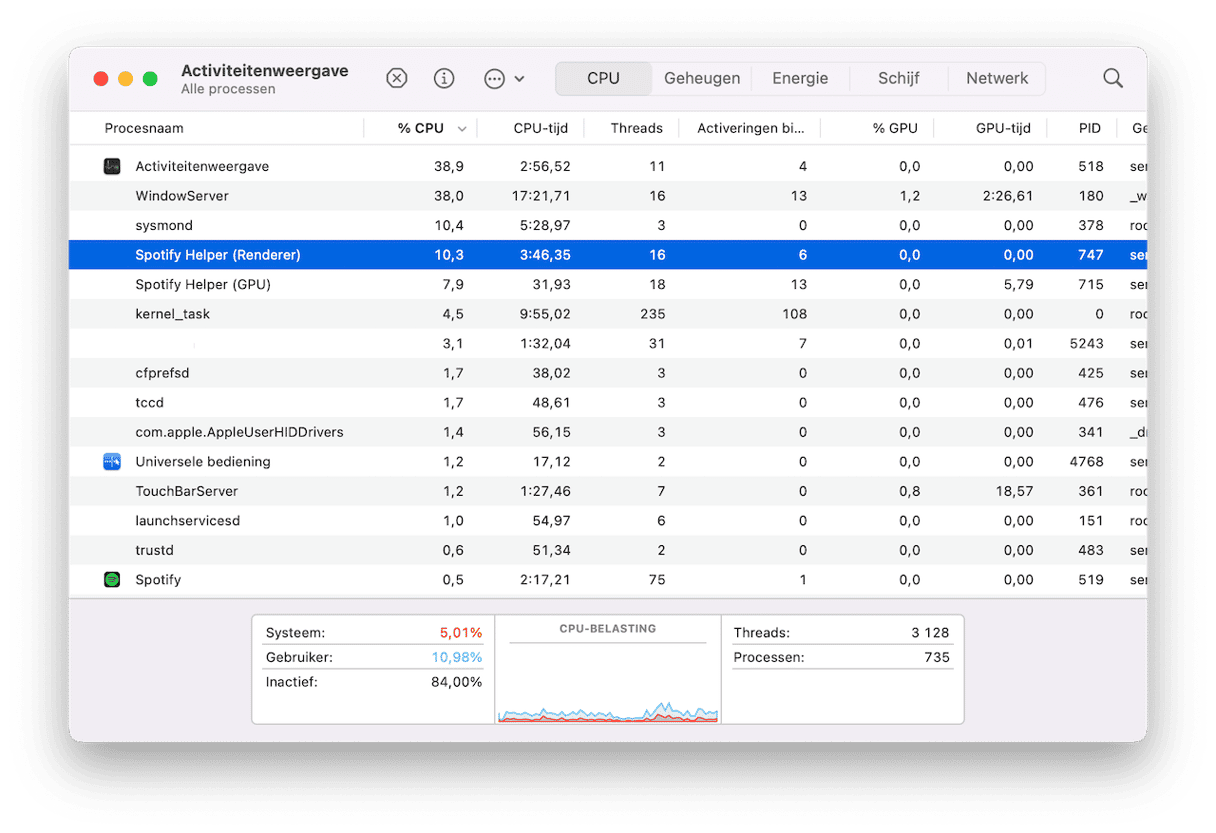
Task: Go to the Netwerk tab
Action: [997, 78]
